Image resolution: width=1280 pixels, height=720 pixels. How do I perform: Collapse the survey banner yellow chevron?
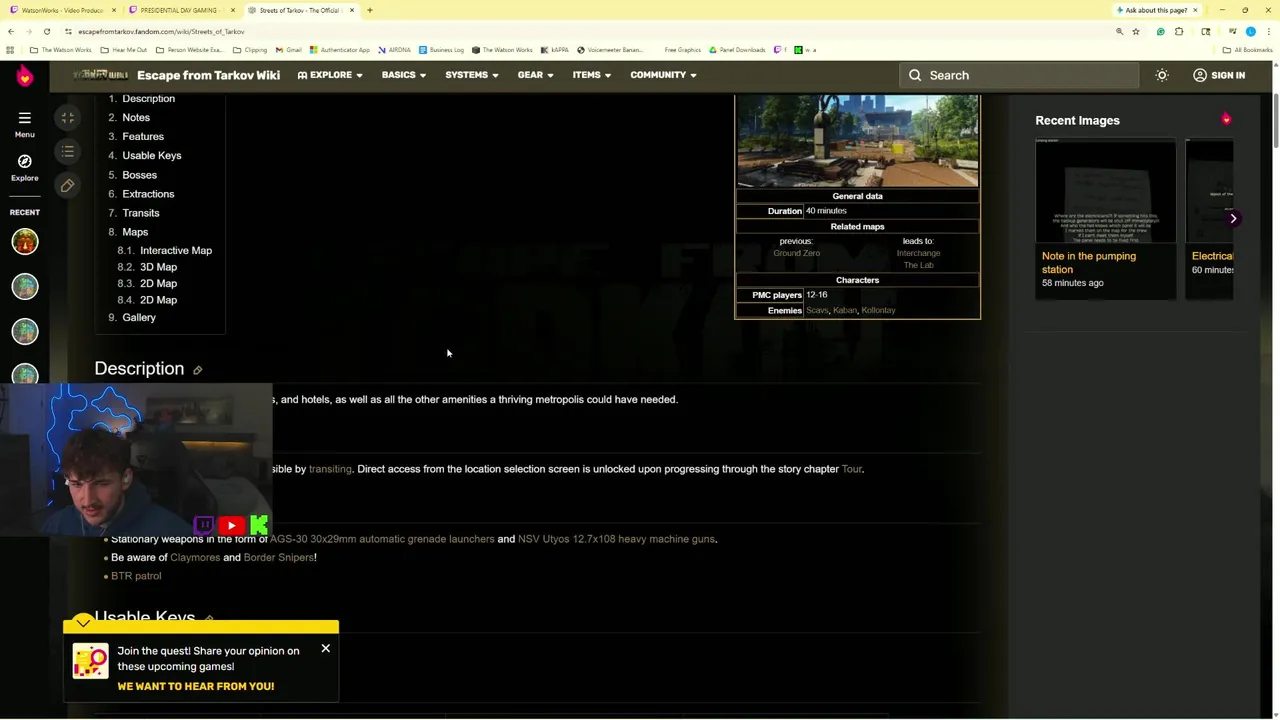click(x=83, y=623)
